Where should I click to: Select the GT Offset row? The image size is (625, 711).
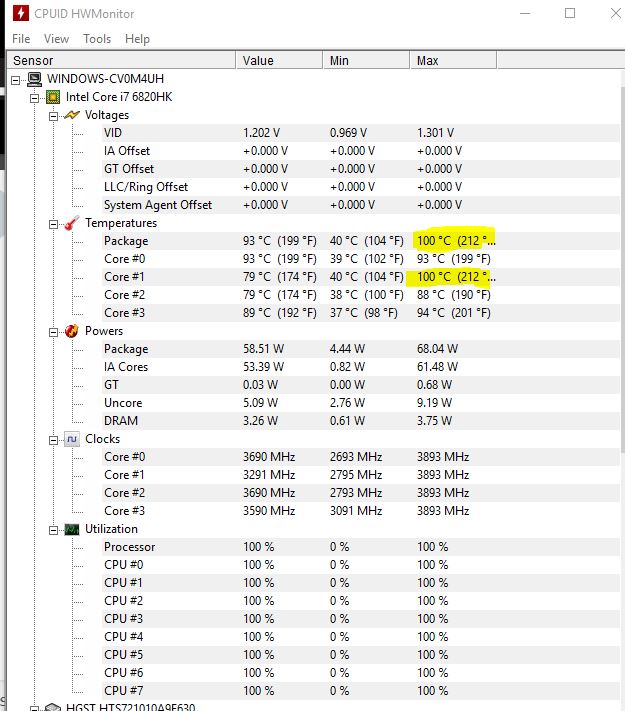click(361, 169)
